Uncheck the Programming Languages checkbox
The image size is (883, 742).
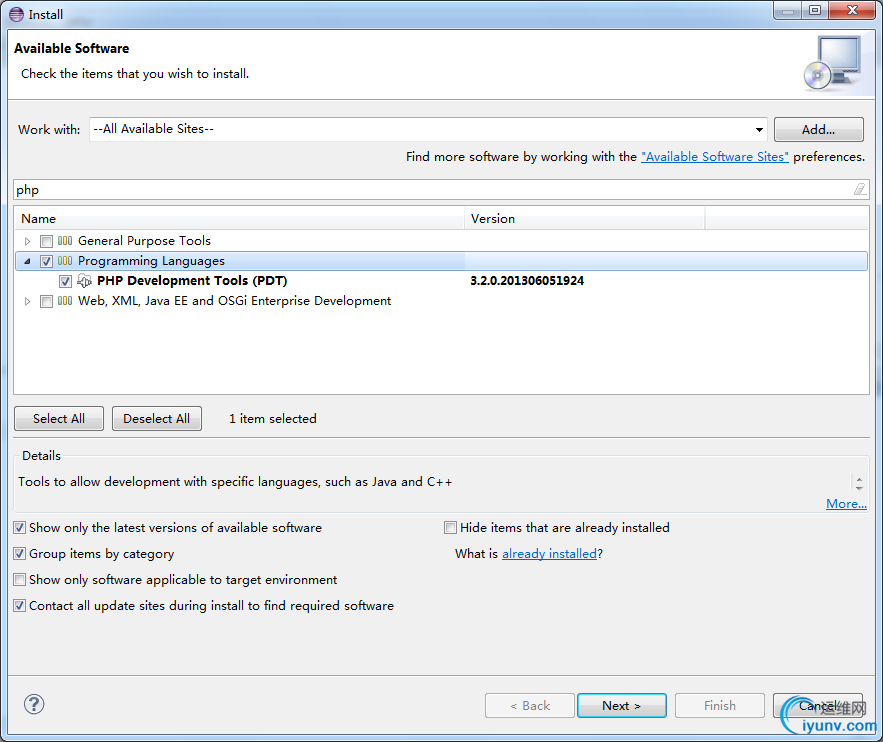[x=46, y=261]
